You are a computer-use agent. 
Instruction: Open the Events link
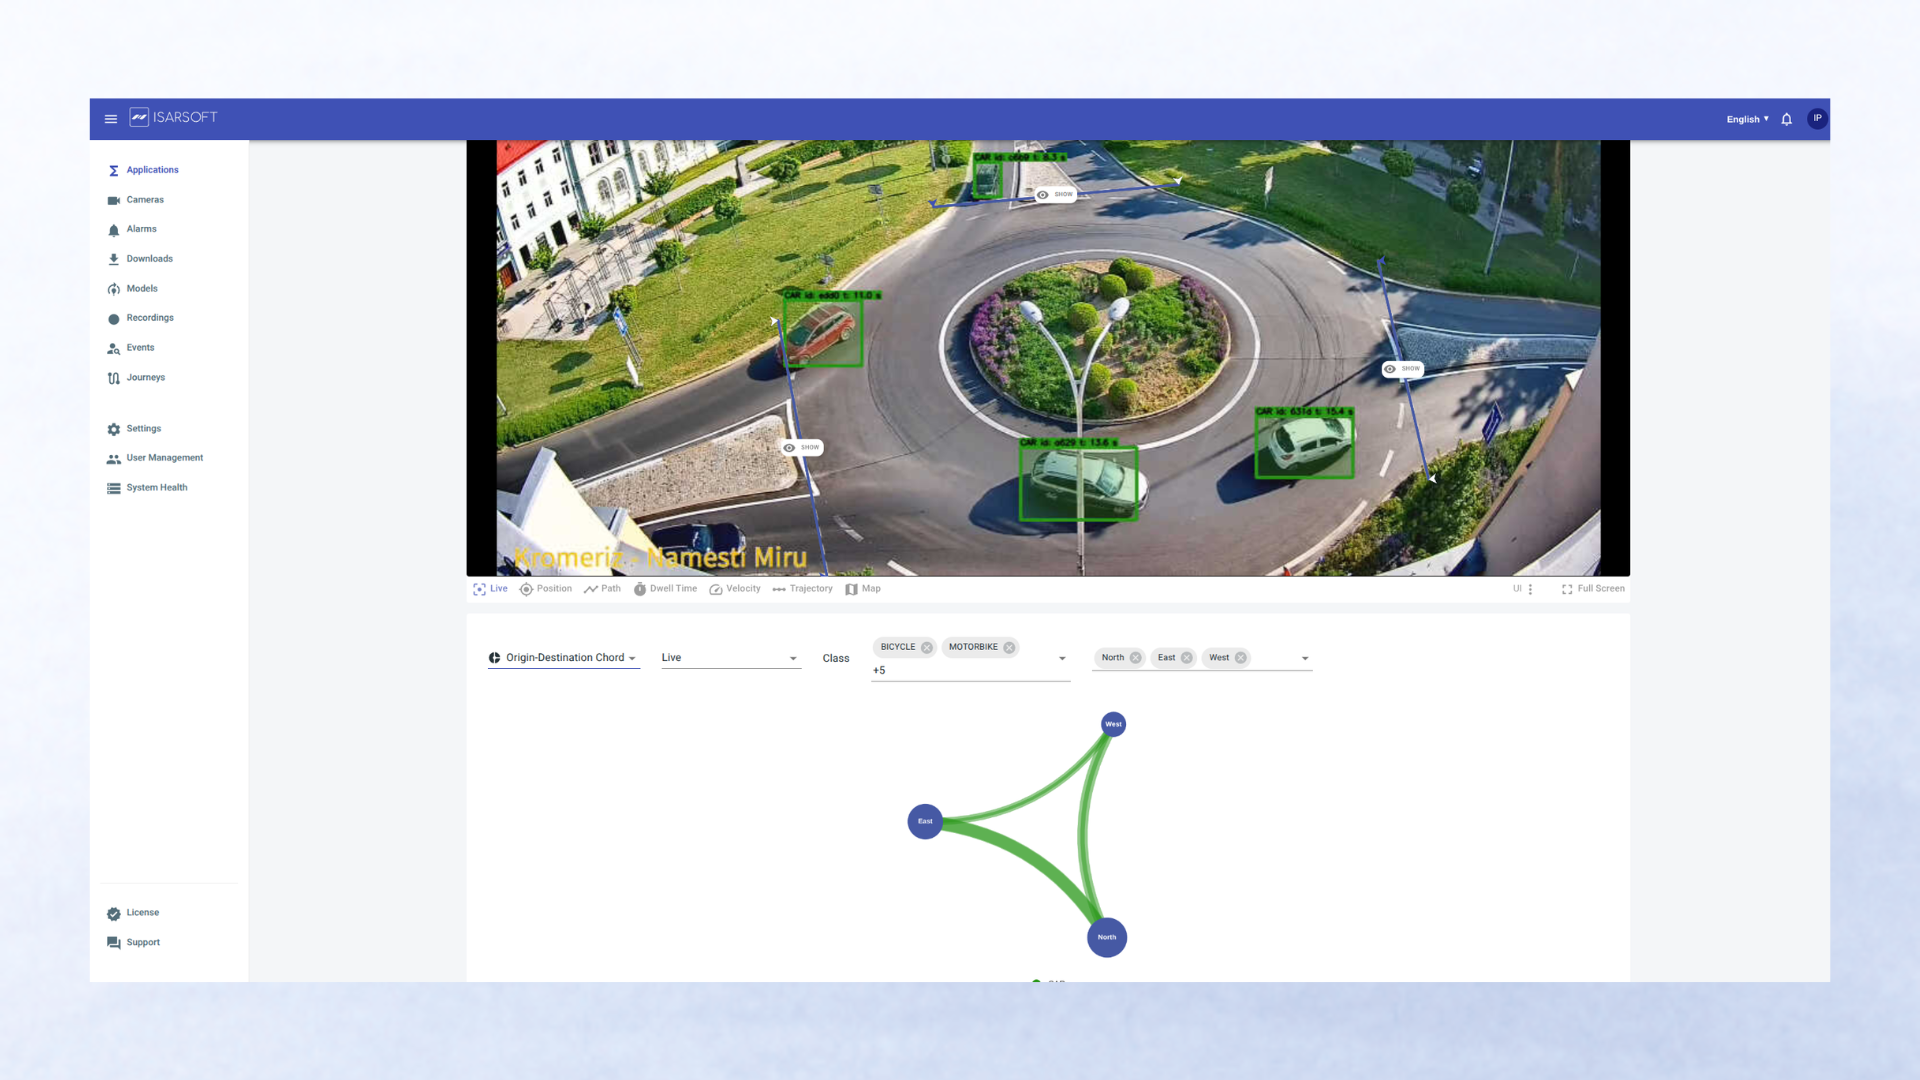[140, 348]
